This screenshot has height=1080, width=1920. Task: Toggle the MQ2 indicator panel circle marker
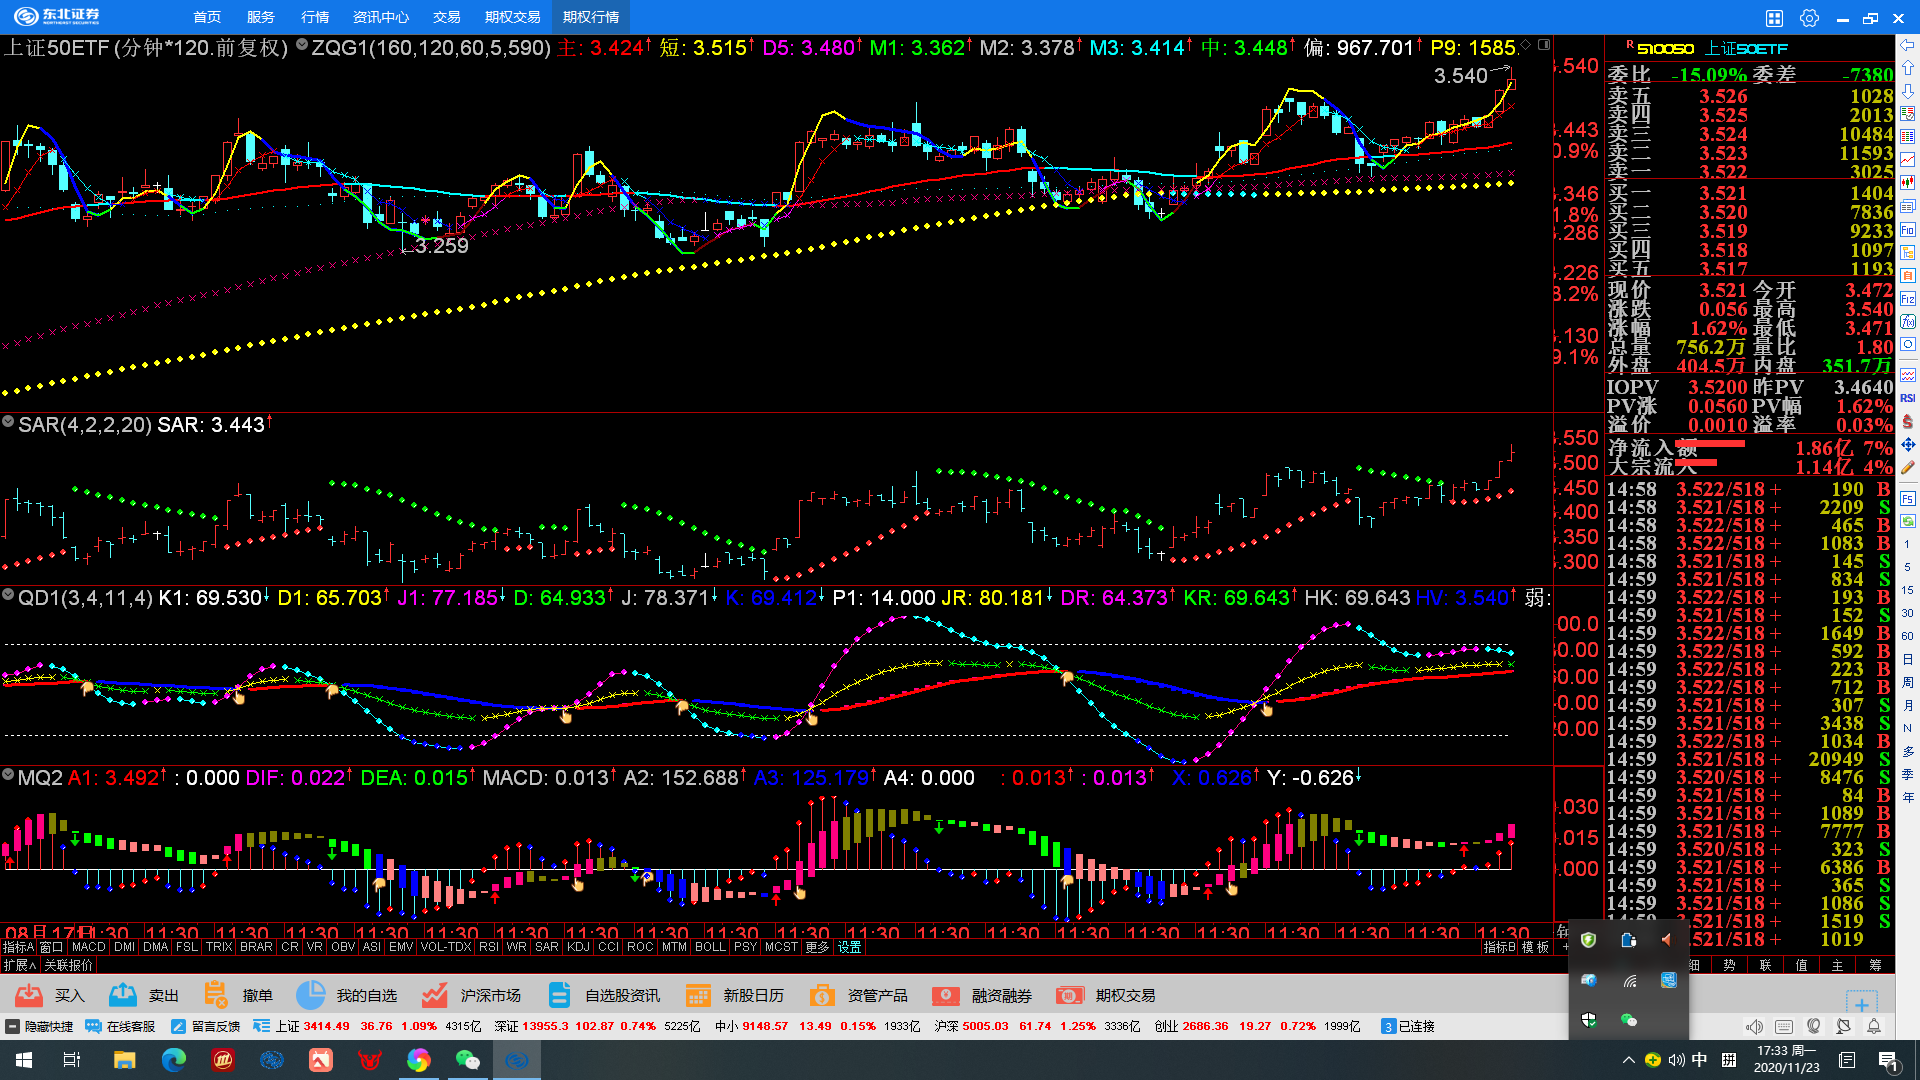pos(8,775)
